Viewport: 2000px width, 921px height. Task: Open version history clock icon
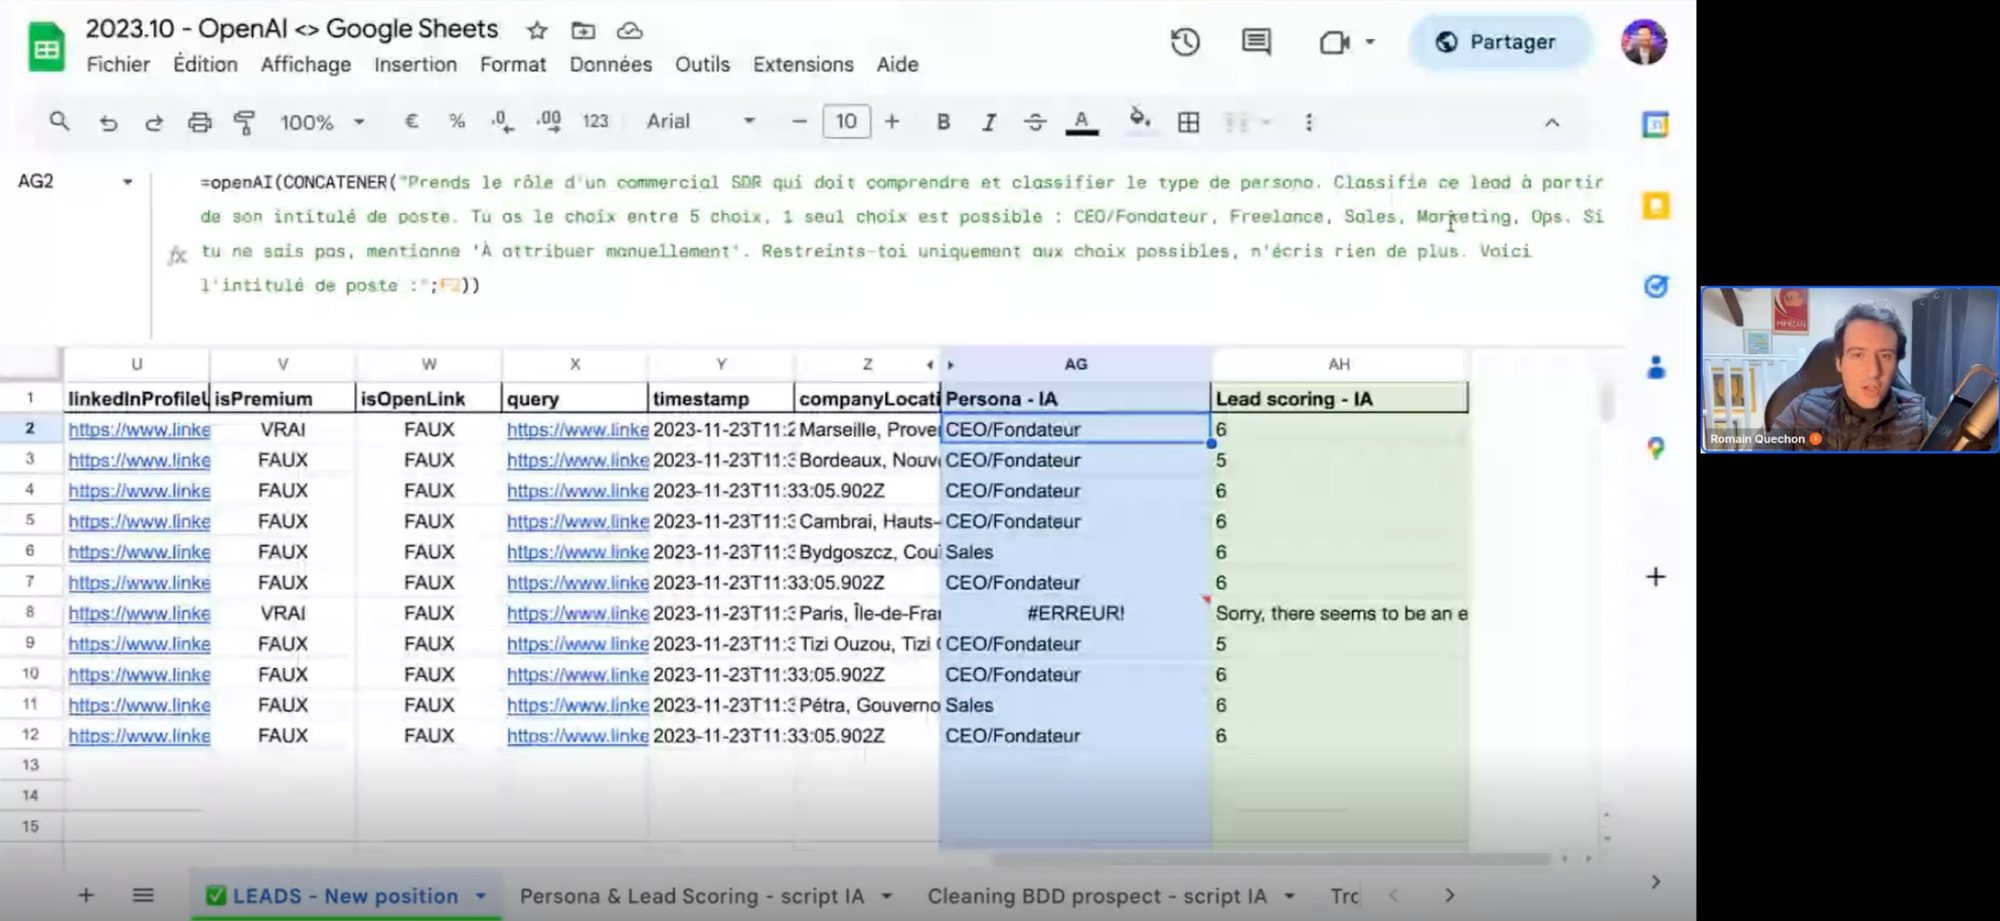[x=1185, y=42]
